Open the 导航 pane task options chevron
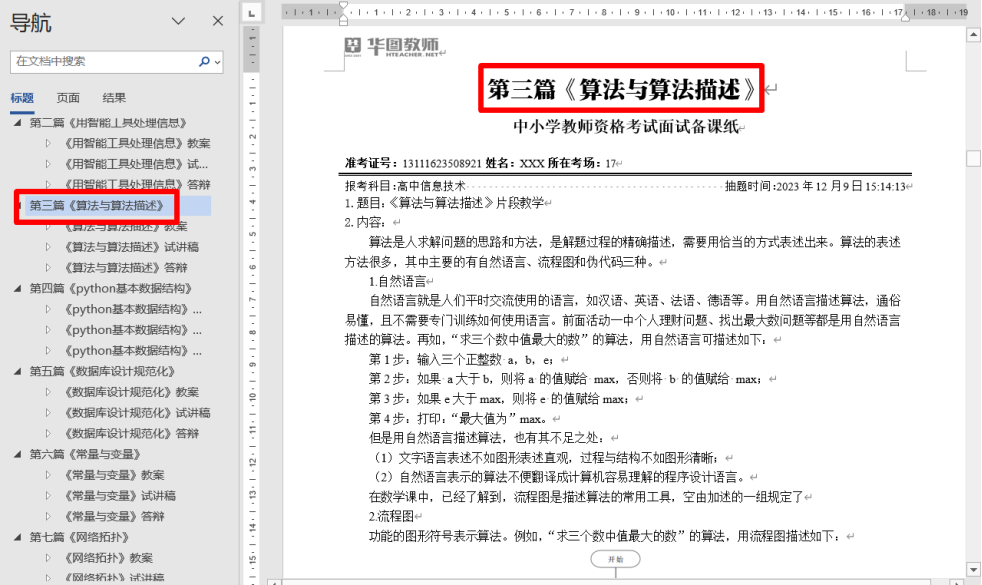982x585 pixels. 179,21
